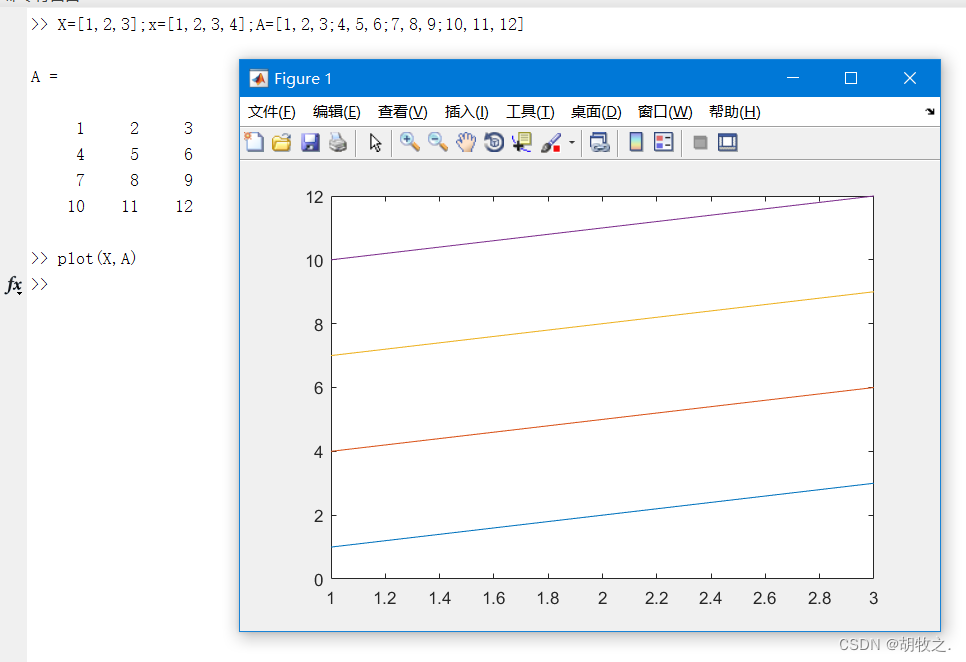
Task: Open file via folder toolbar icon
Action: tap(282, 143)
